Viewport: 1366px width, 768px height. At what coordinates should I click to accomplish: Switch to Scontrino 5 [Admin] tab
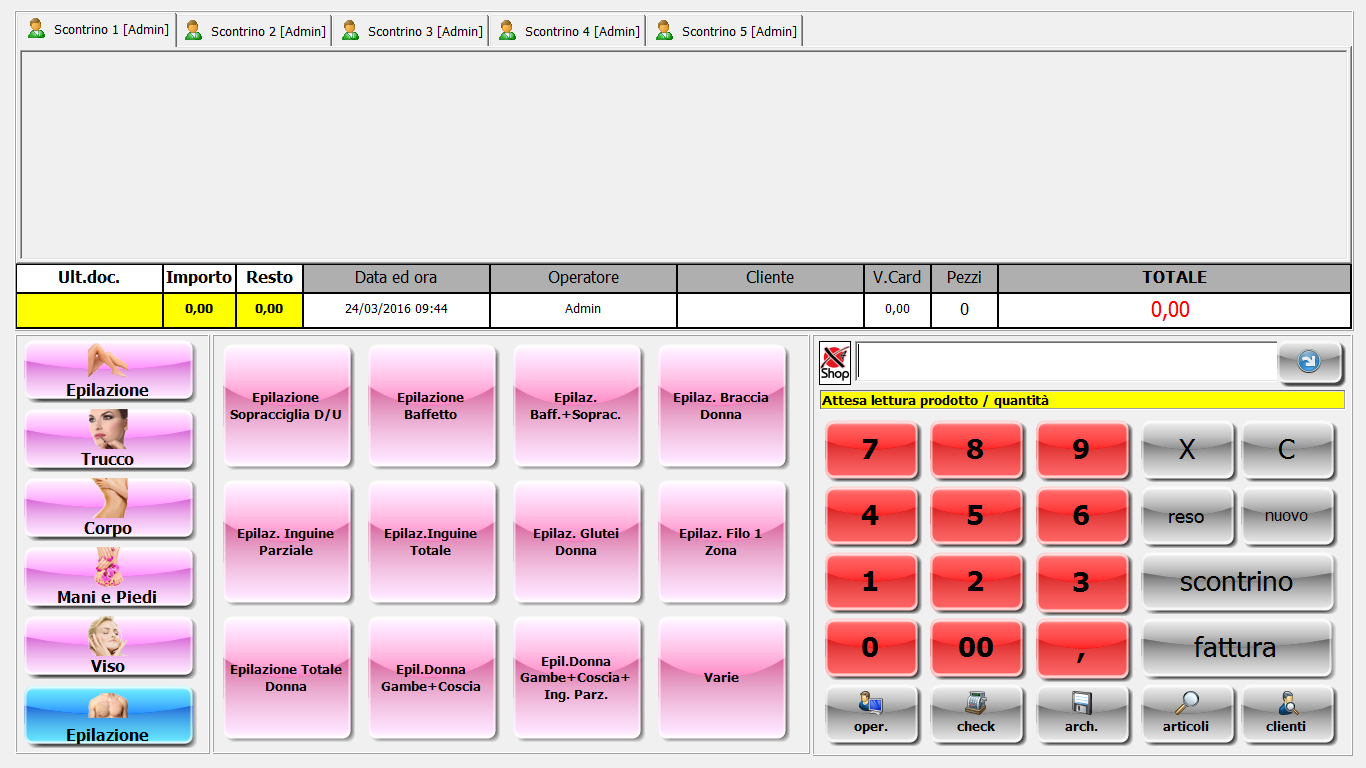[725, 31]
